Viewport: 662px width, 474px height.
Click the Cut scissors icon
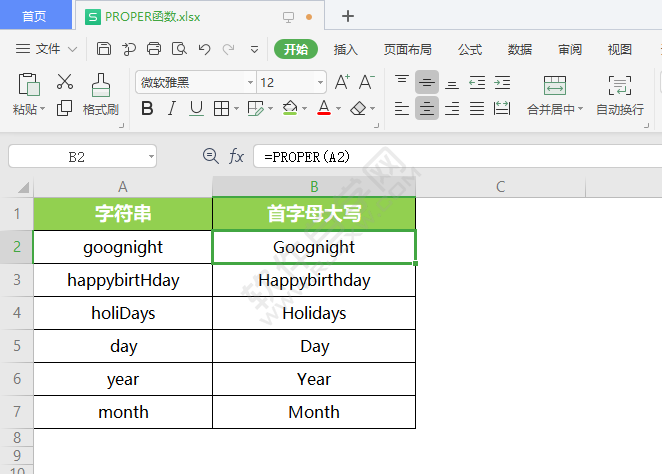click(x=65, y=81)
